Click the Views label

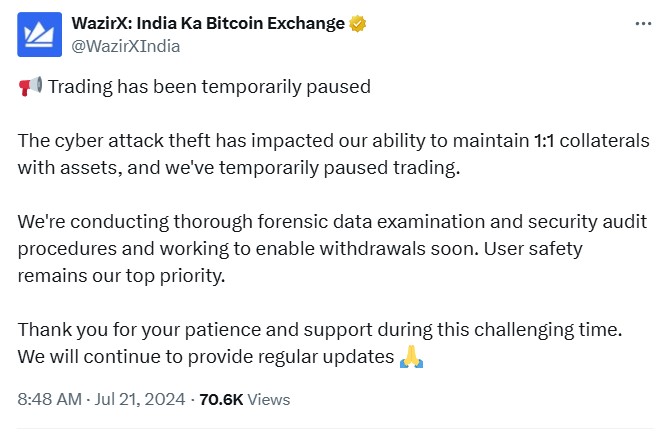[x=269, y=399]
